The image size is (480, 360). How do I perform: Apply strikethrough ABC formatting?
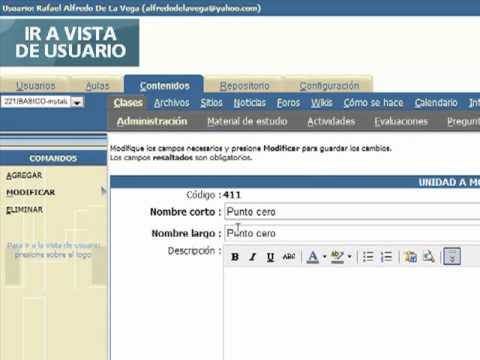[289, 257]
